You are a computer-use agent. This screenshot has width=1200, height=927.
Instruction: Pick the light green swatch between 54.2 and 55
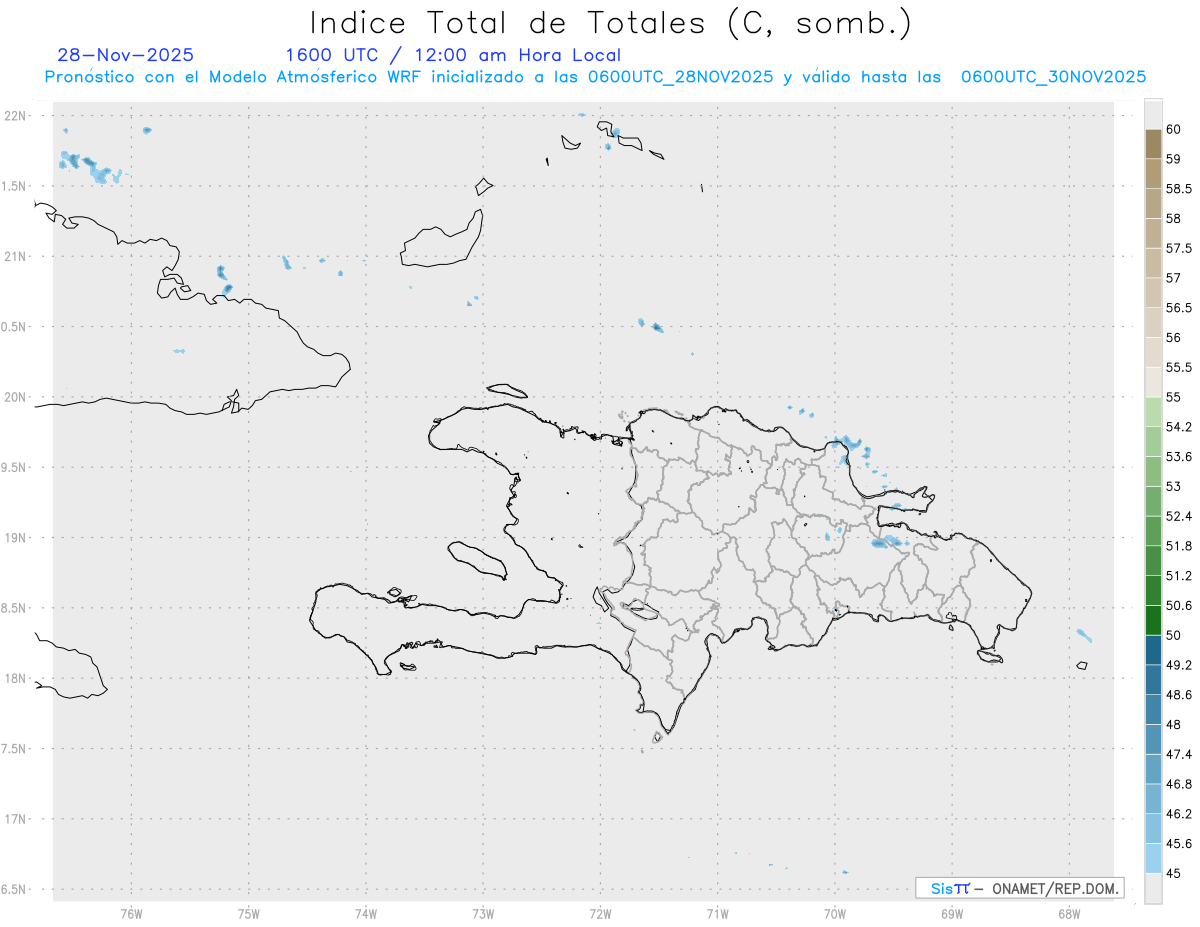coord(1153,412)
